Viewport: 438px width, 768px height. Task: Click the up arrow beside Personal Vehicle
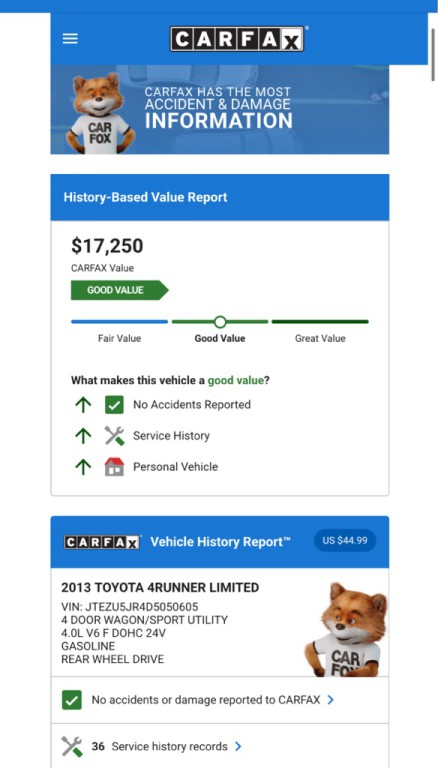point(83,467)
